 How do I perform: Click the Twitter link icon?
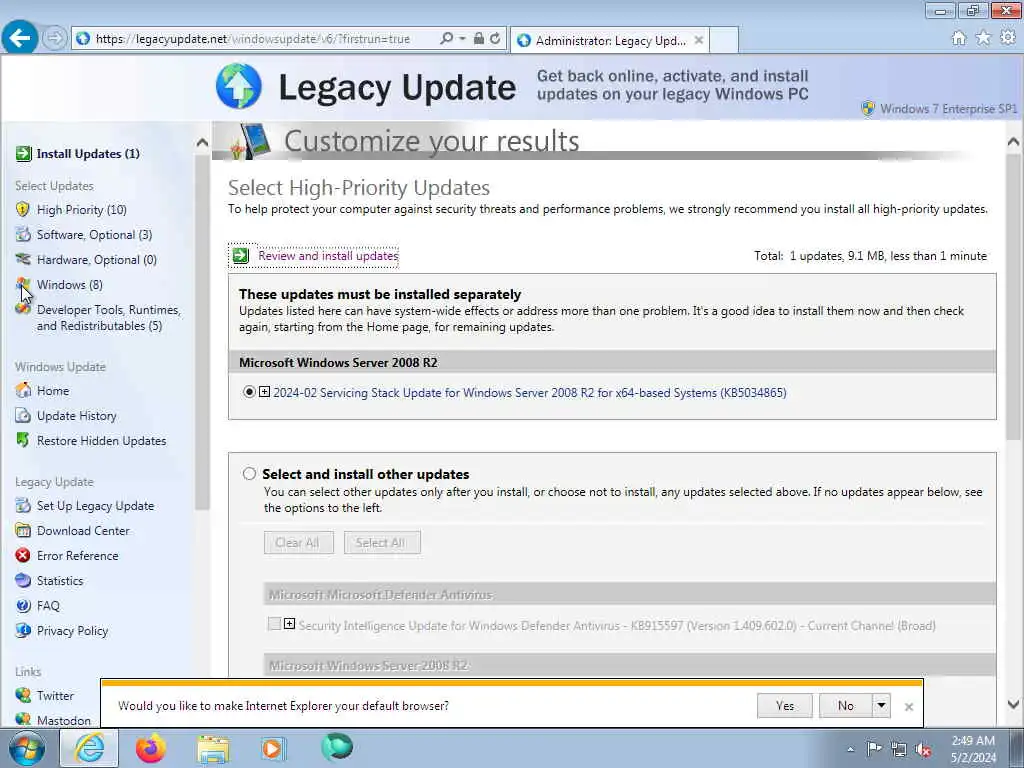tap(23, 695)
